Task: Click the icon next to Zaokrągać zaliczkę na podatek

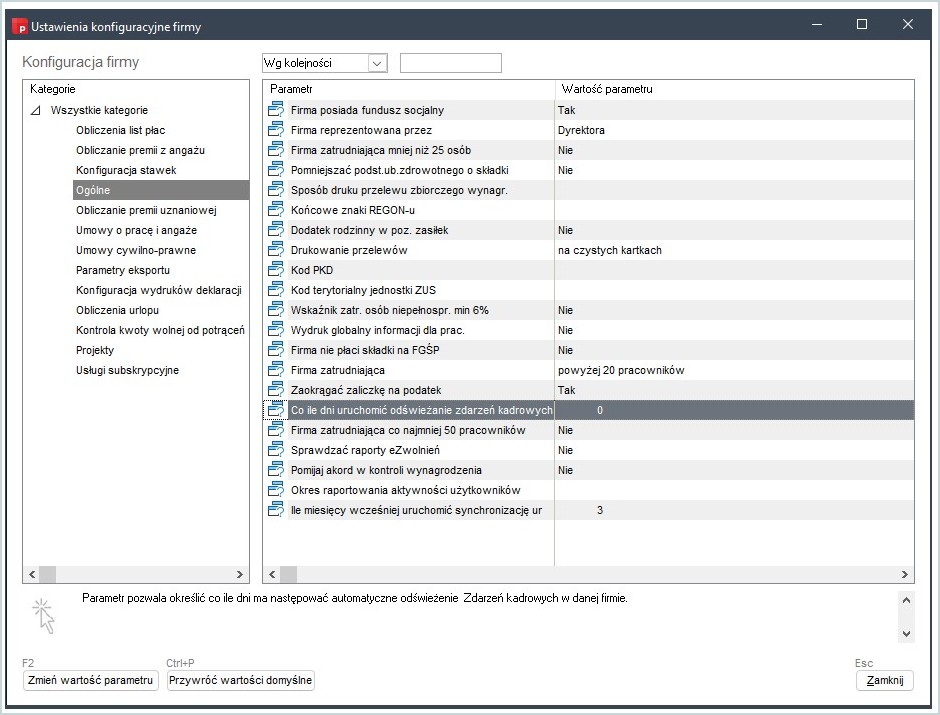Action: (275, 390)
